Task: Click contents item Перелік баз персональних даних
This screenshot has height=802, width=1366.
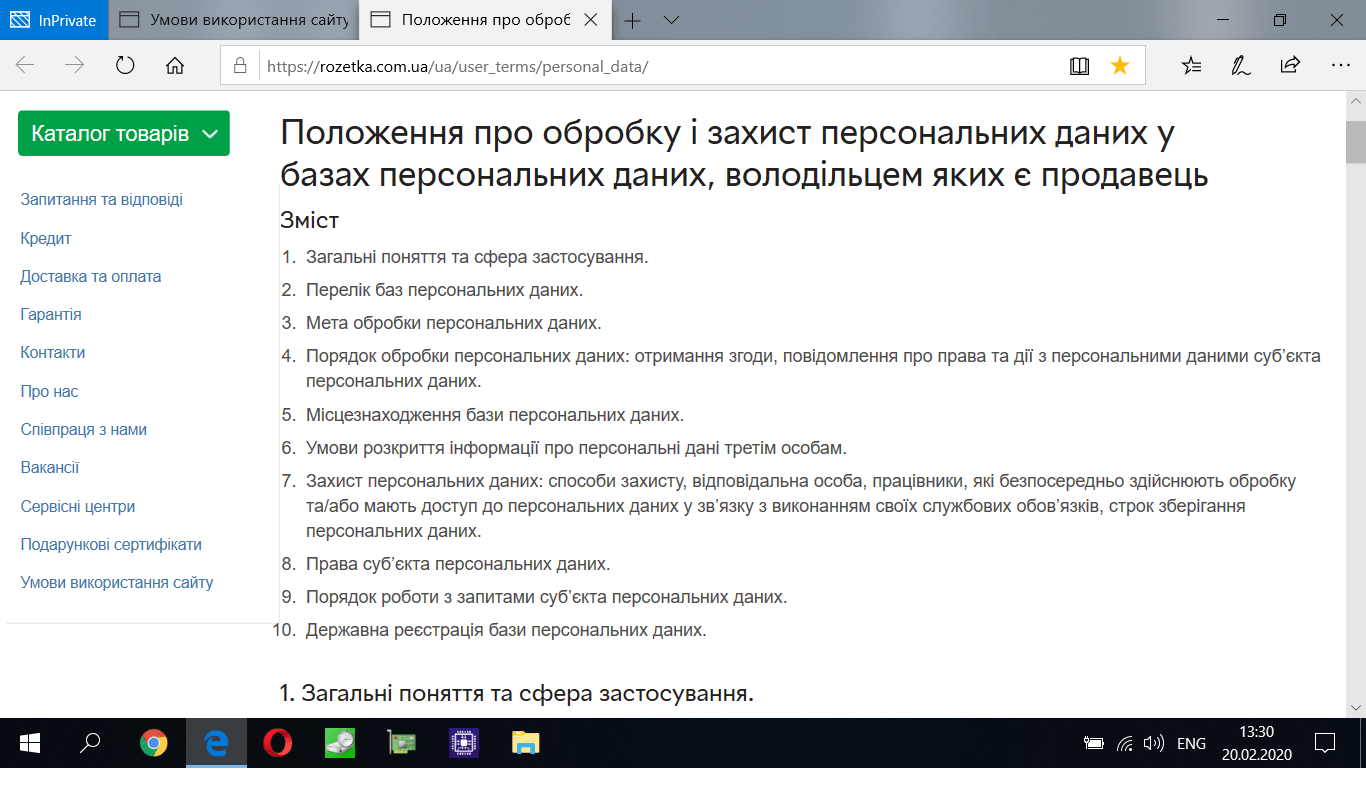Action: 444,290
